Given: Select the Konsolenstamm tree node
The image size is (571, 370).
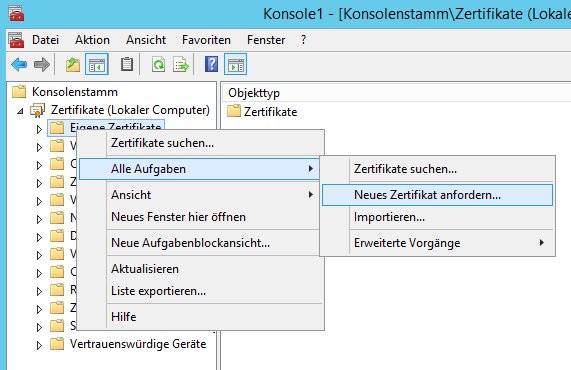Looking at the screenshot, I should tap(75, 92).
